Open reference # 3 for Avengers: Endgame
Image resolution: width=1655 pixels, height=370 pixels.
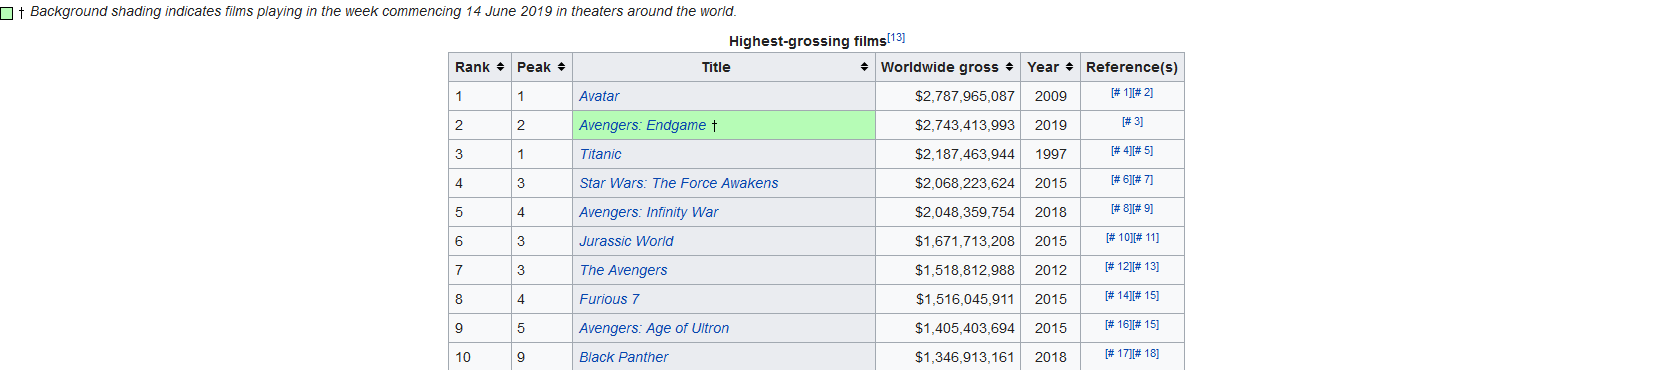1132,121
